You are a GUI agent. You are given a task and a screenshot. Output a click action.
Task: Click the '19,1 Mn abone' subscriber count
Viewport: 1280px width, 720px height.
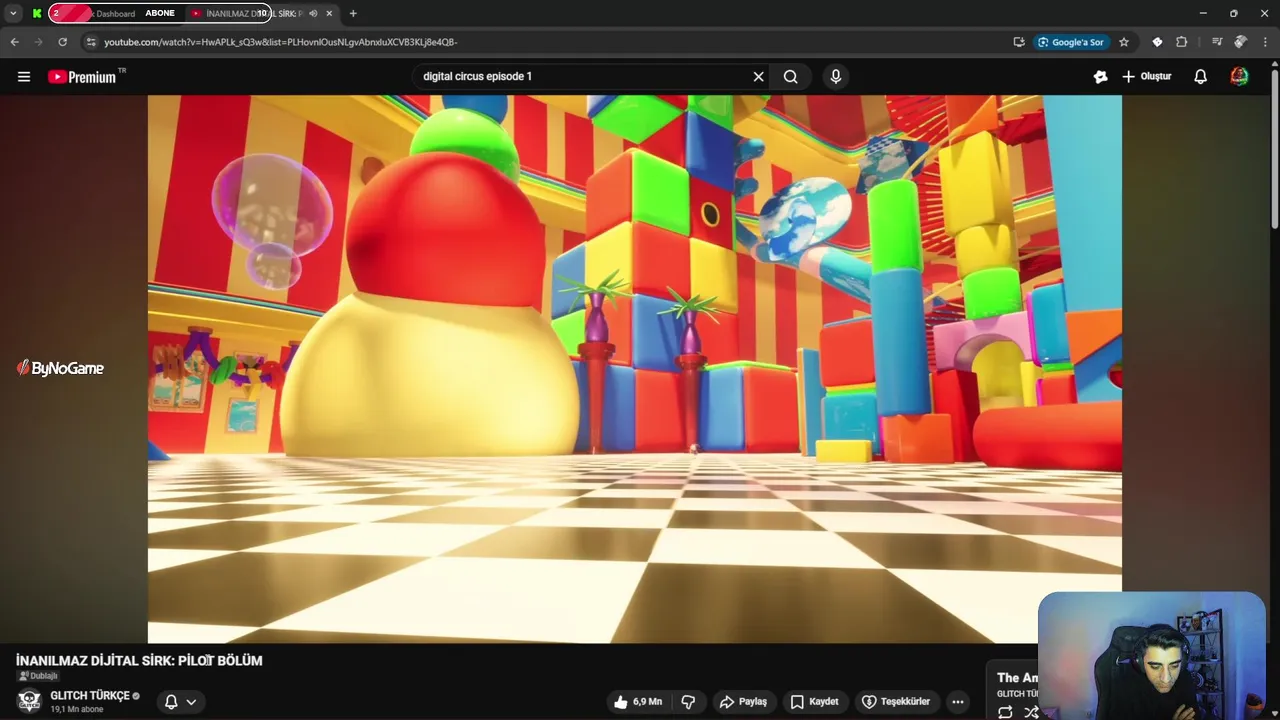coord(77,709)
